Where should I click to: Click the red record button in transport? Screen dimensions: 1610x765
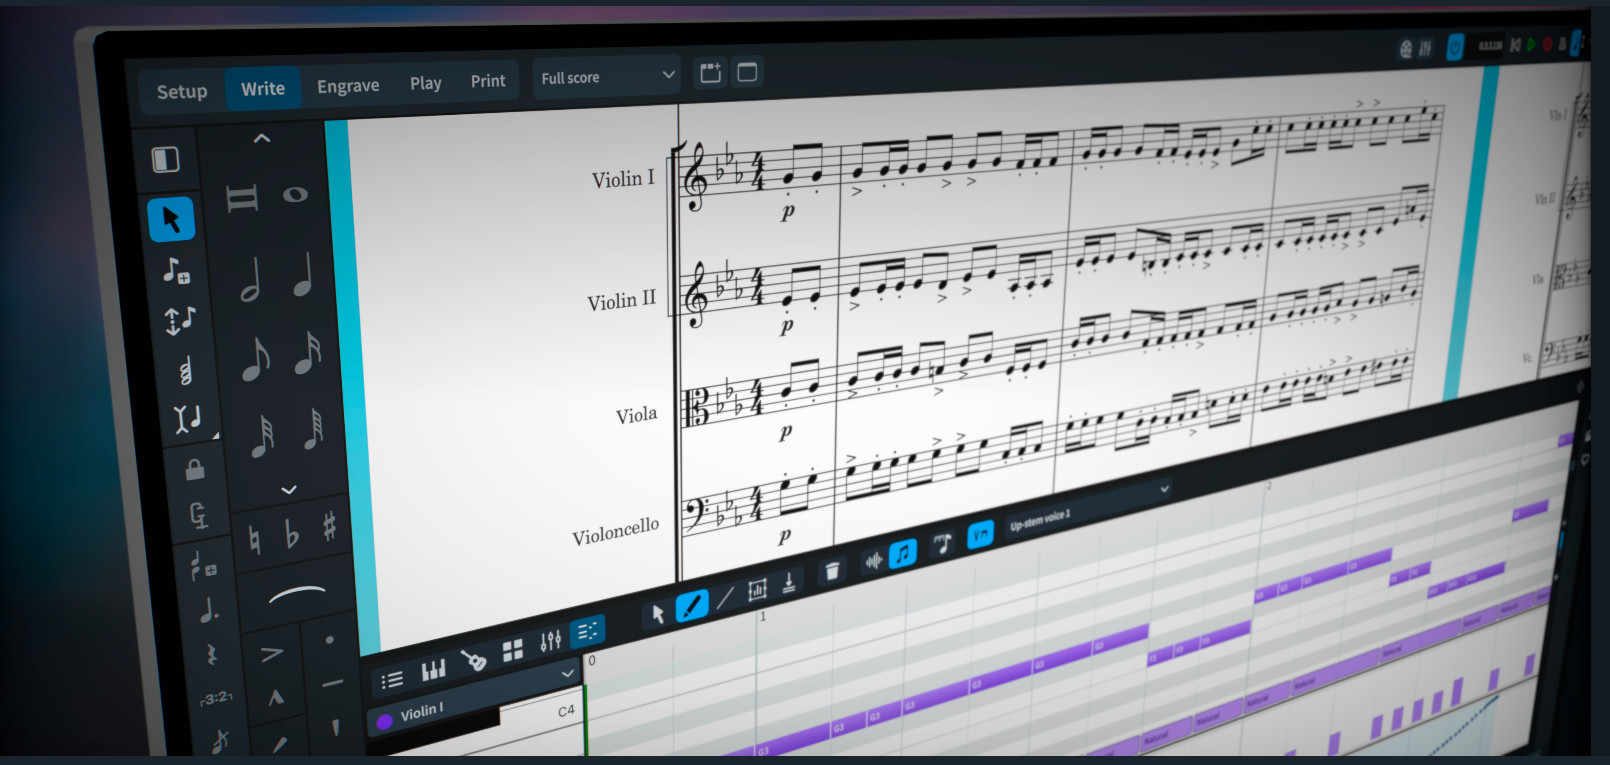[1547, 45]
